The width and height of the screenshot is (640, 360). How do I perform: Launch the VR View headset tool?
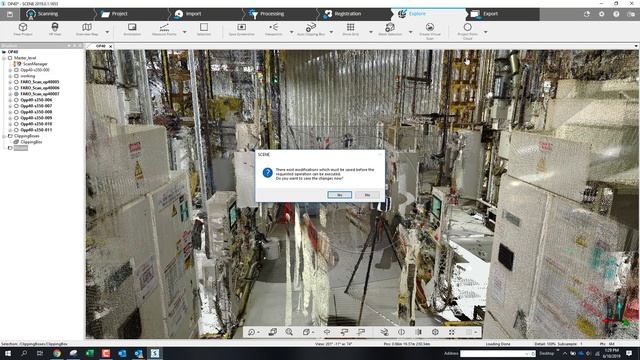pos(55,29)
